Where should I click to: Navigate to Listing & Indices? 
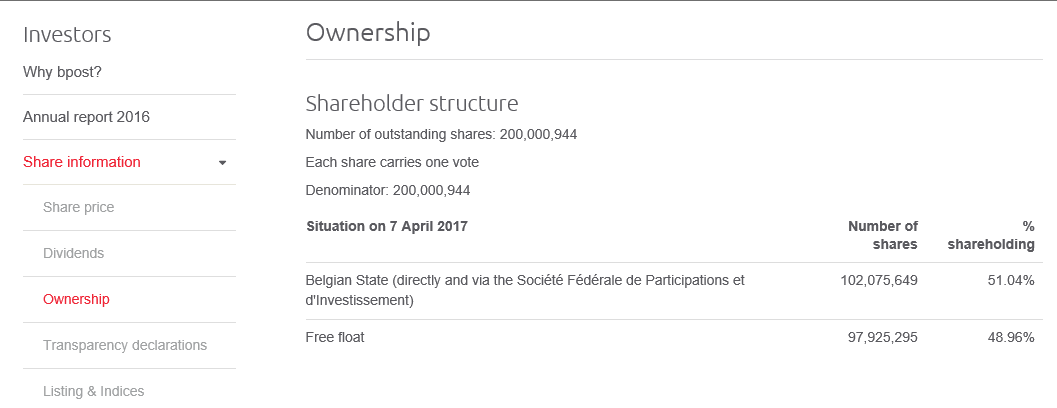[x=93, y=391]
